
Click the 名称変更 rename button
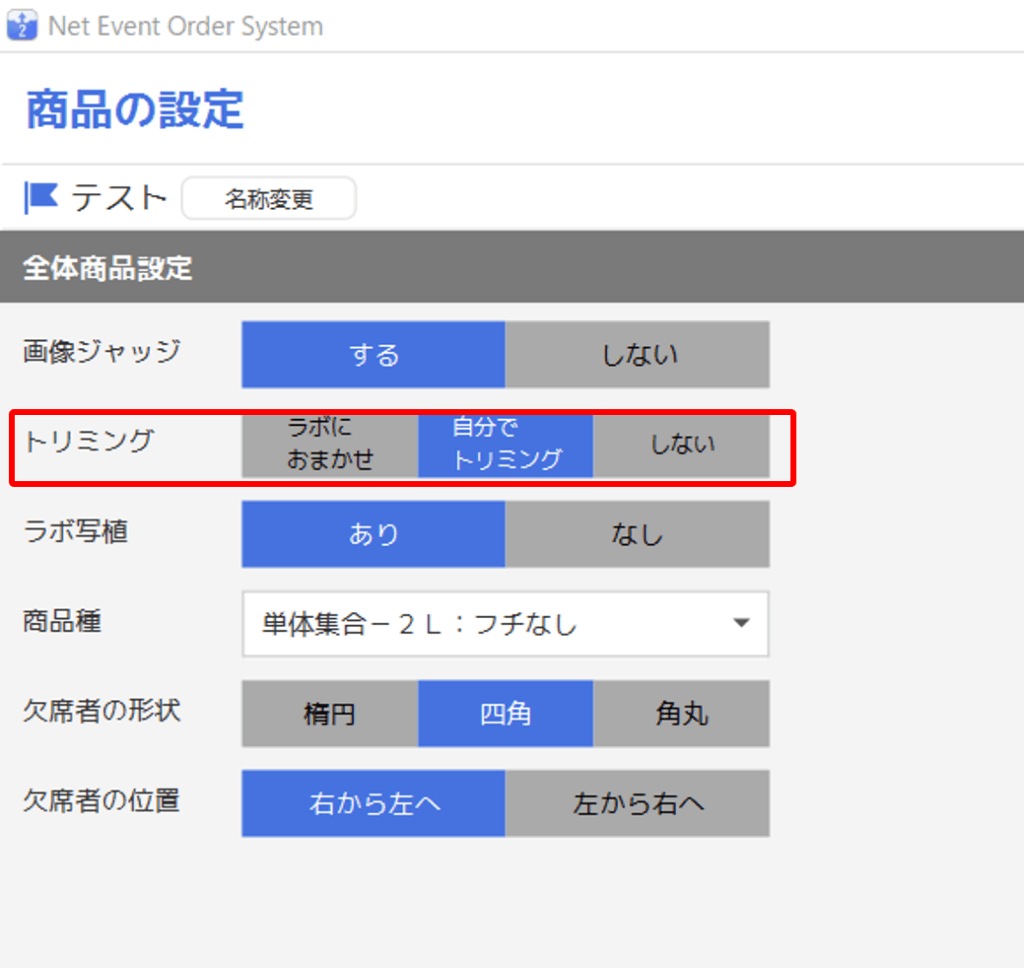(269, 199)
